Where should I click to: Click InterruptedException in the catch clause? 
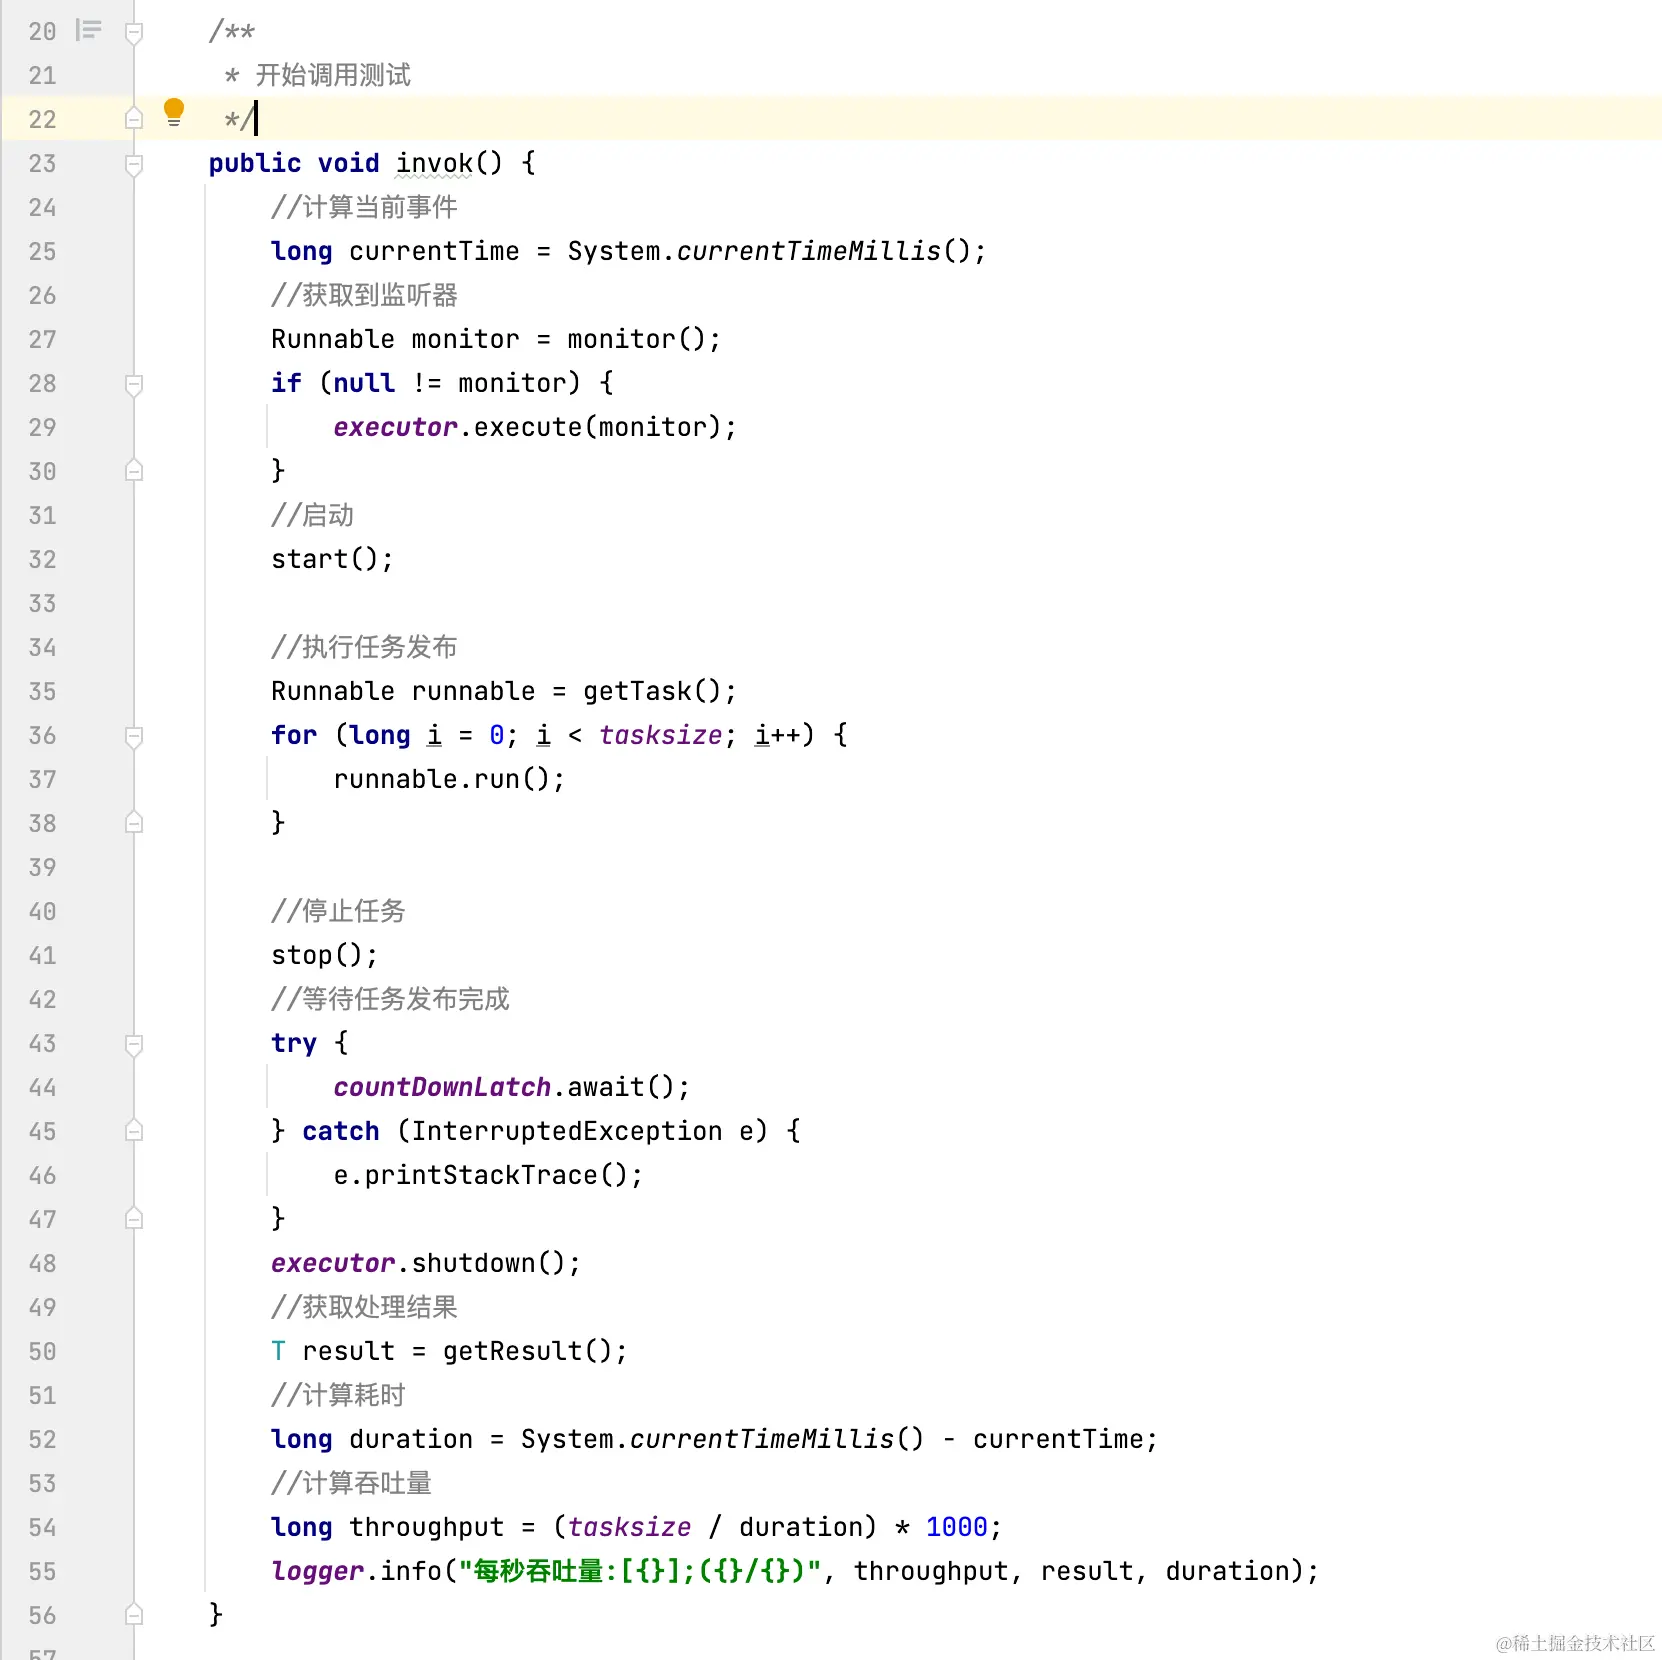[x=566, y=1131]
